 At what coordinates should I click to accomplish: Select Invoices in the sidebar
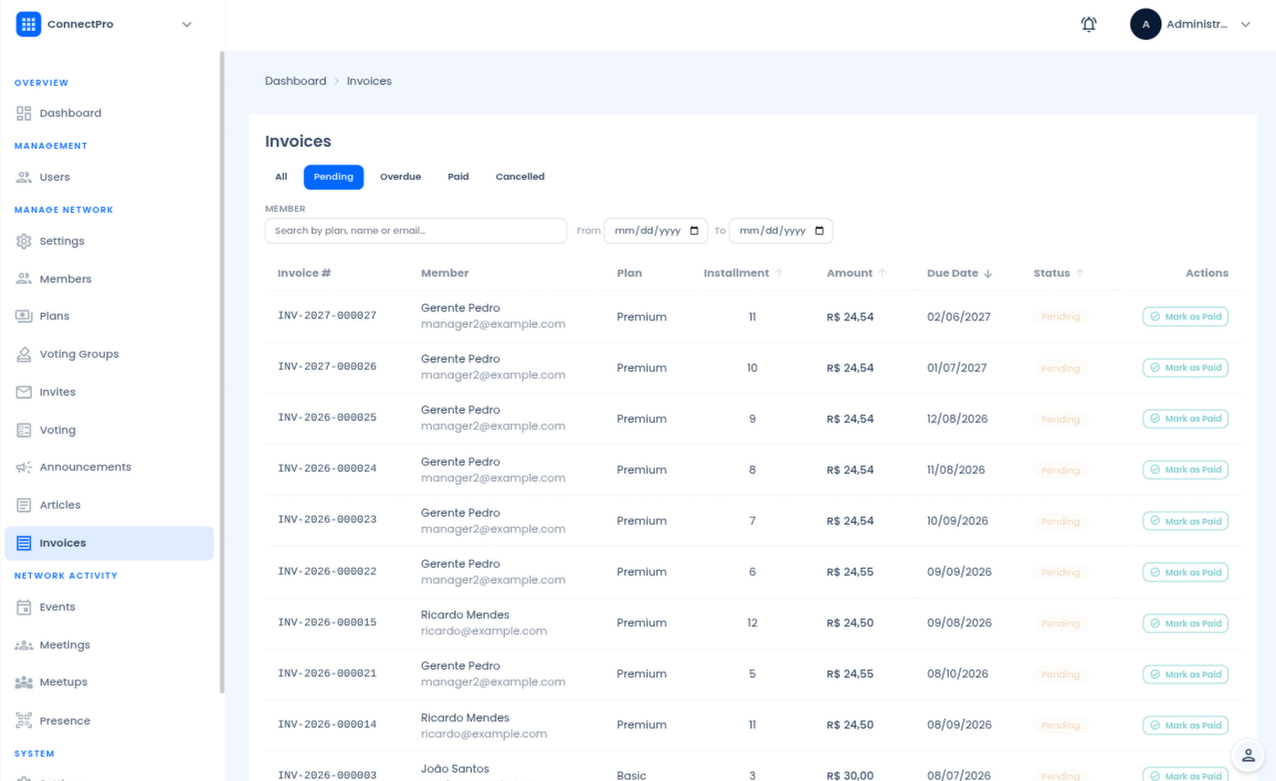click(x=110, y=543)
